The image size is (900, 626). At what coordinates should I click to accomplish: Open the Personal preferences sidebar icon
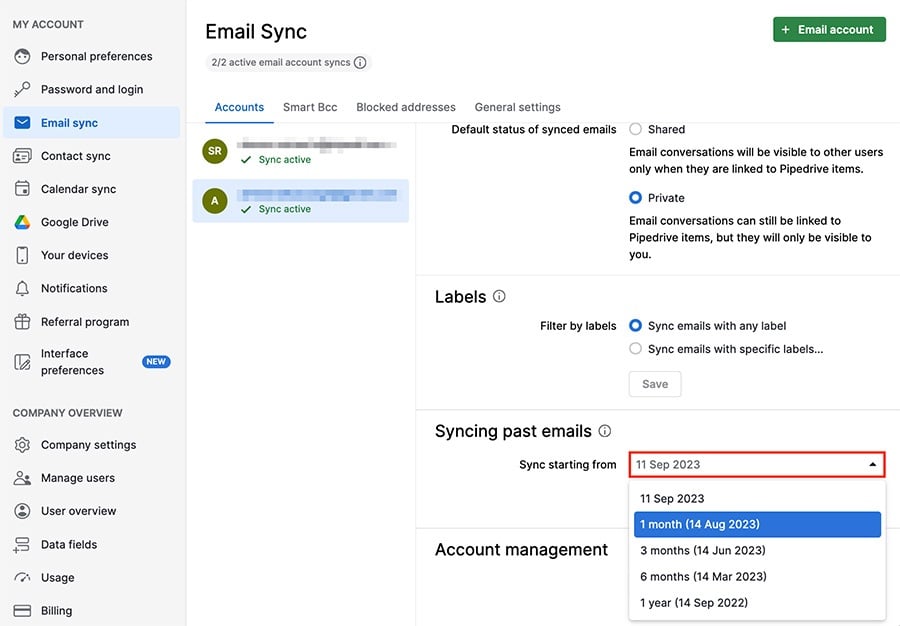(x=22, y=56)
